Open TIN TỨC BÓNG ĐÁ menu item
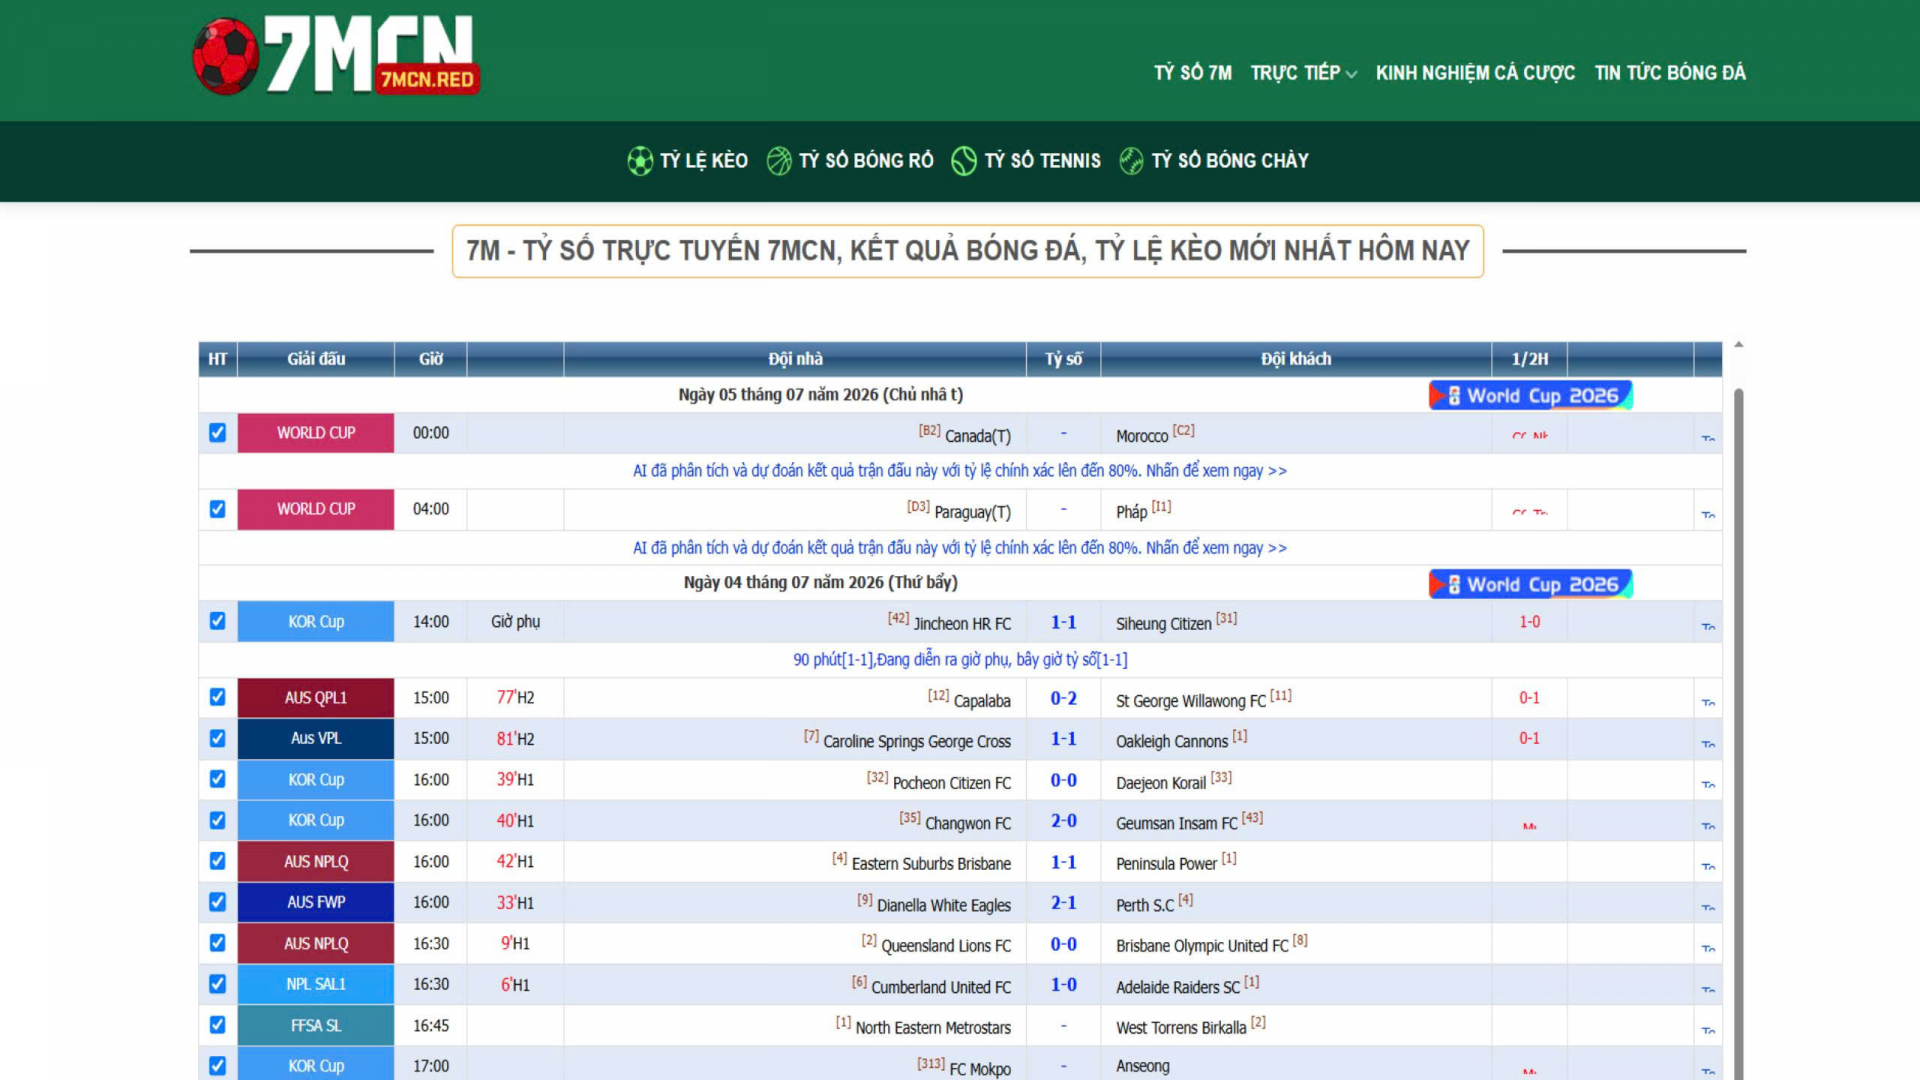Screen dimensions: 1920x1080 (1670, 73)
